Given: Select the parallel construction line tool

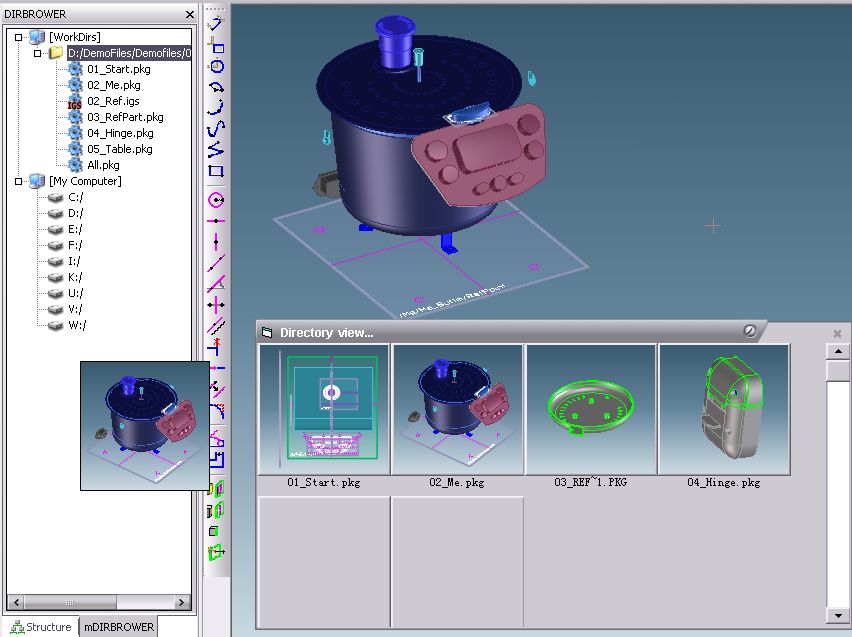Looking at the screenshot, I should coord(216,326).
